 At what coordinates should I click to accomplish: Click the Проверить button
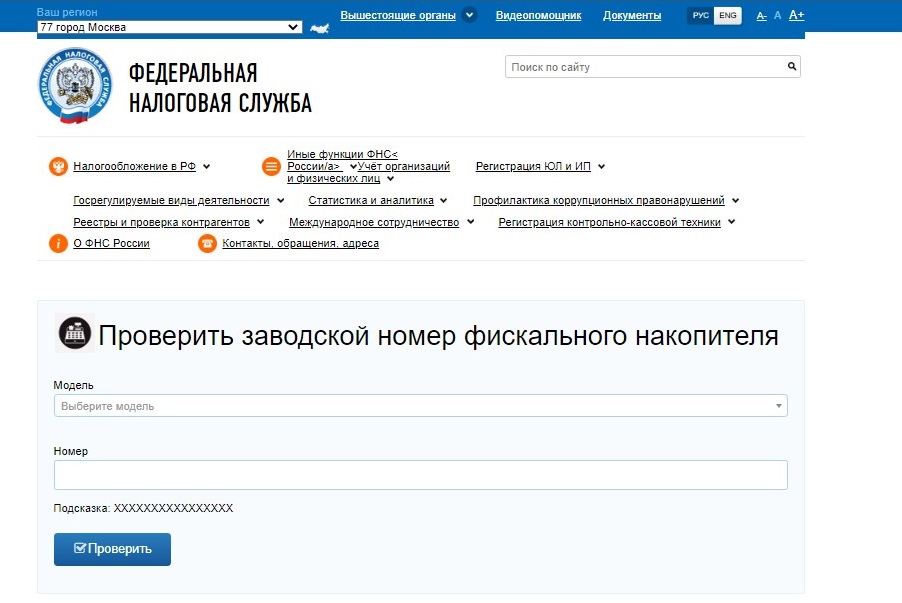(112, 549)
